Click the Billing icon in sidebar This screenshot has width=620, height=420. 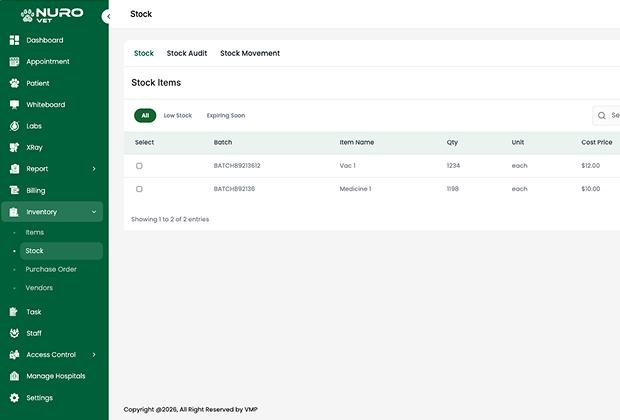pos(14,190)
